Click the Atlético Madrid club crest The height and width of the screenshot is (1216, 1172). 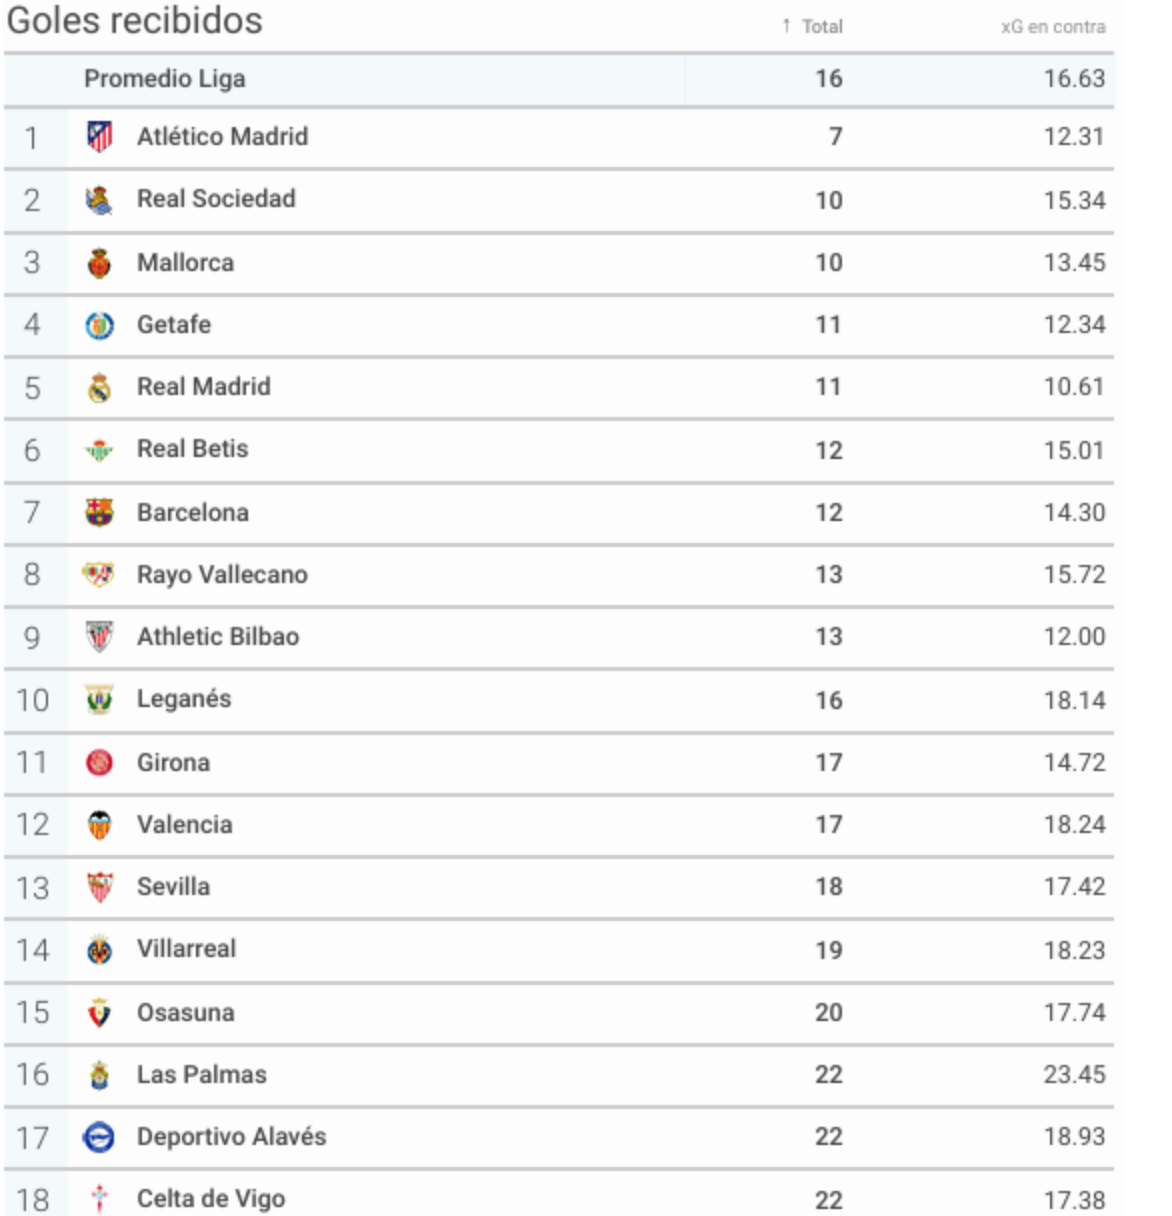click(99, 136)
